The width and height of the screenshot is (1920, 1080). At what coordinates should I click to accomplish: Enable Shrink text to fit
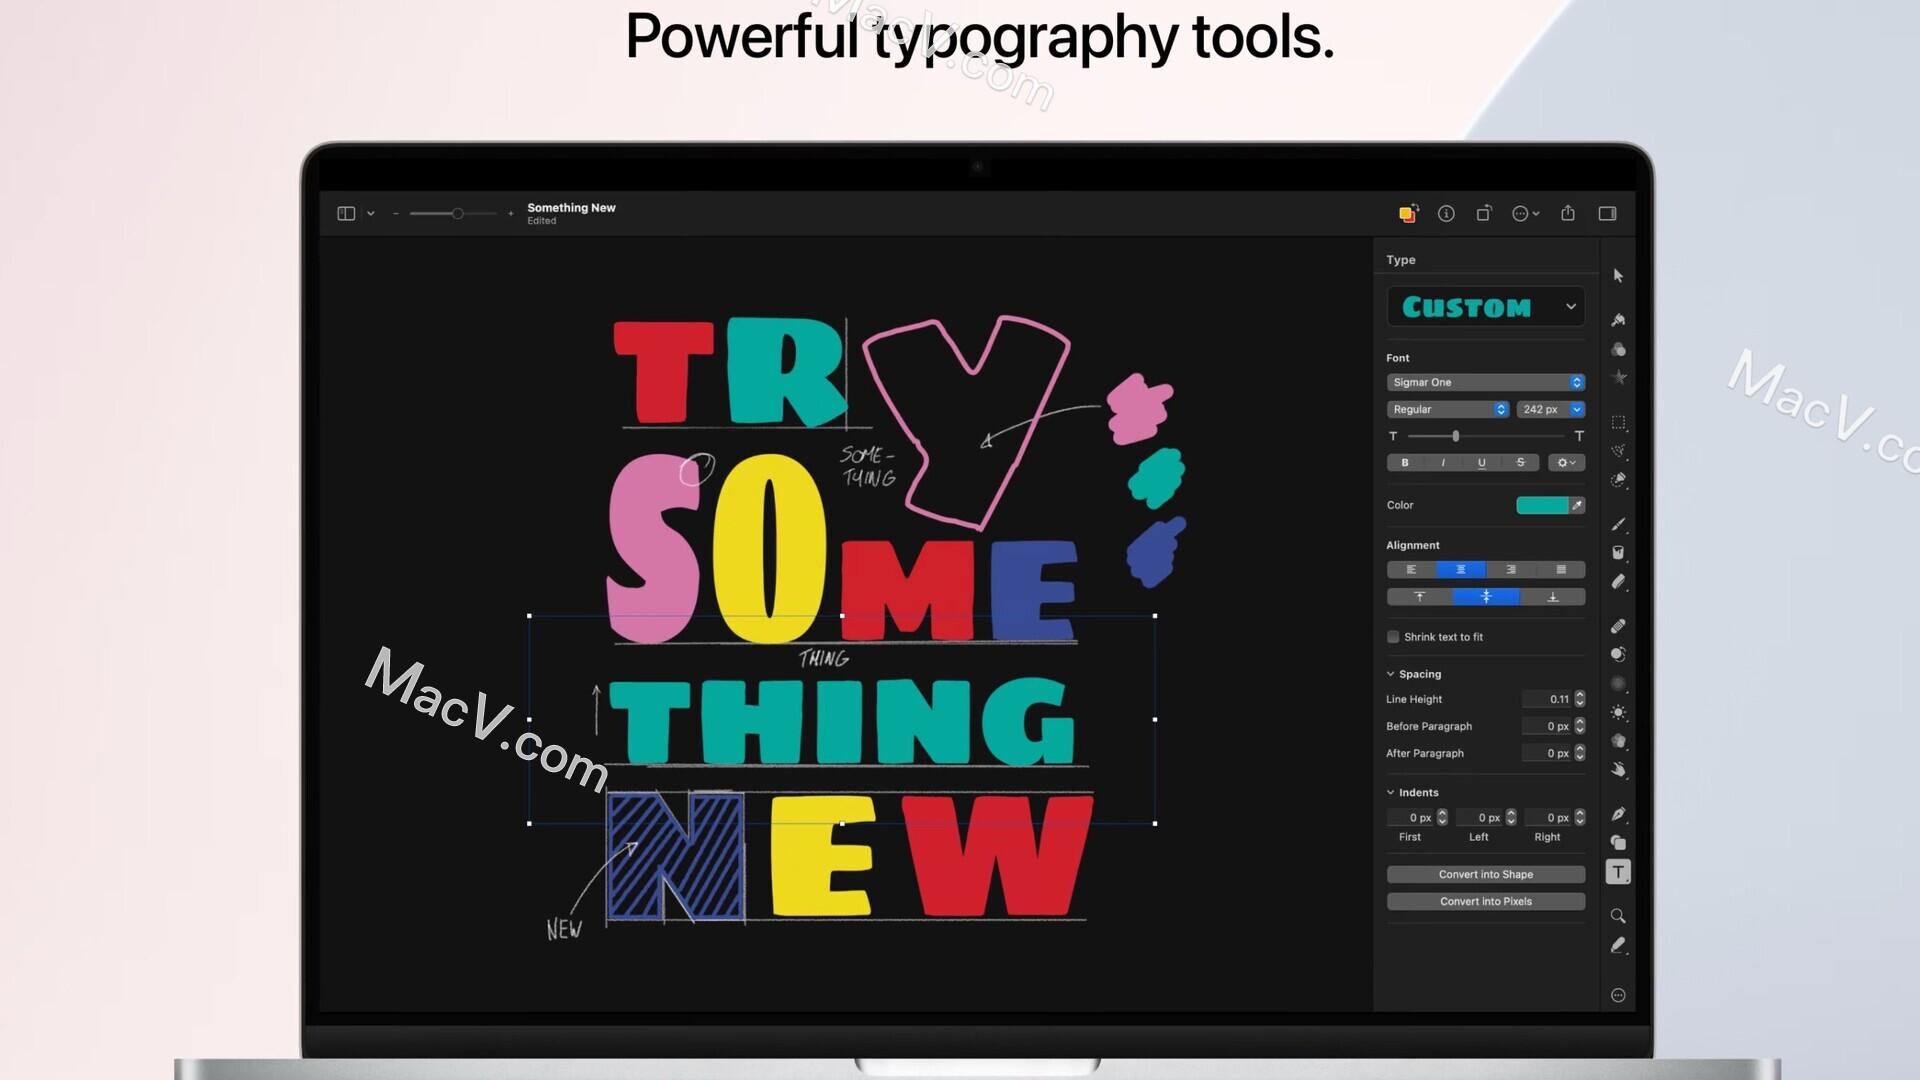coord(1393,637)
